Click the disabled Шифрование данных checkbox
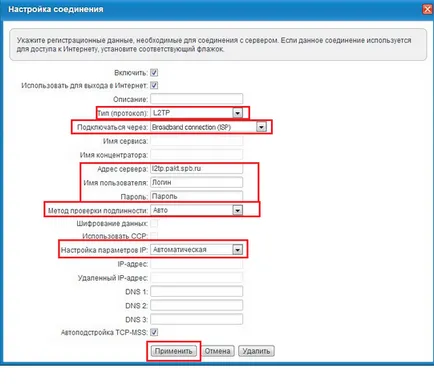This screenshot has width=434, height=385. [x=154, y=223]
